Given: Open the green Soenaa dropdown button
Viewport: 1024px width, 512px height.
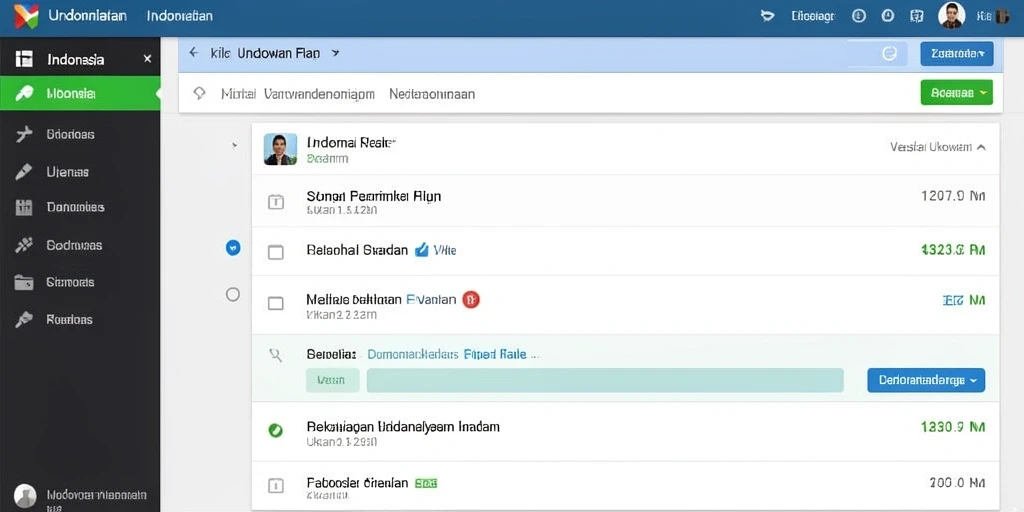Looking at the screenshot, I should (957, 93).
